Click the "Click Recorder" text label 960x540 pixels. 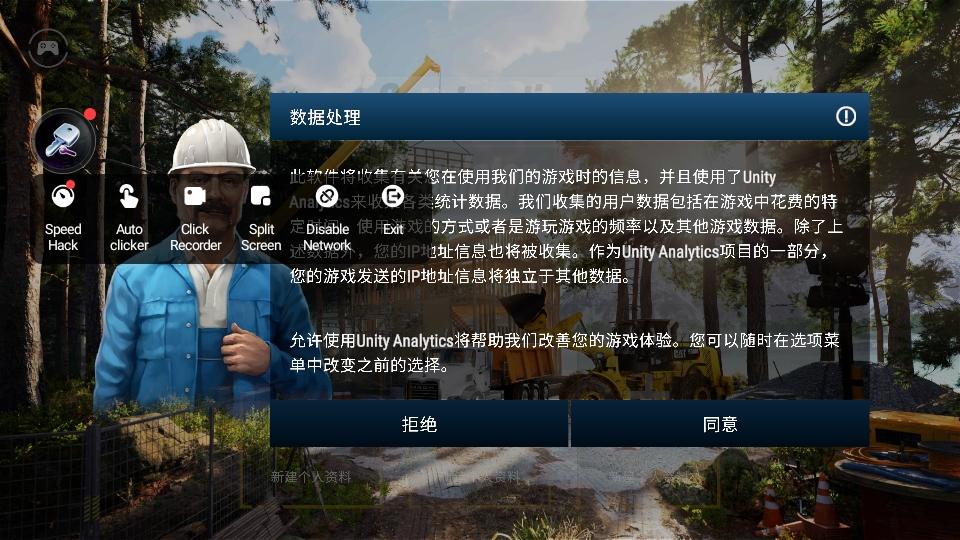point(195,237)
